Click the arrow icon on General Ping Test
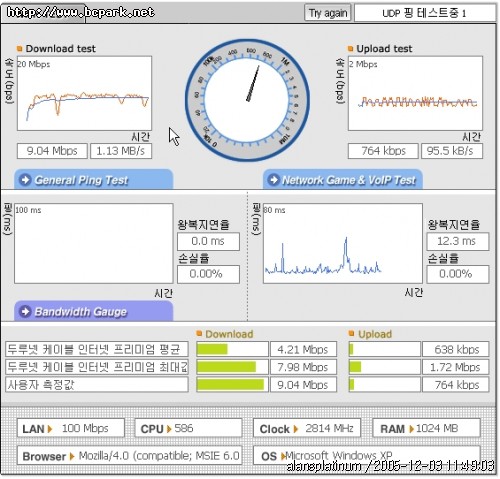Image resolution: width=500 pixels, height=479 pixels. tap(25, 180)
